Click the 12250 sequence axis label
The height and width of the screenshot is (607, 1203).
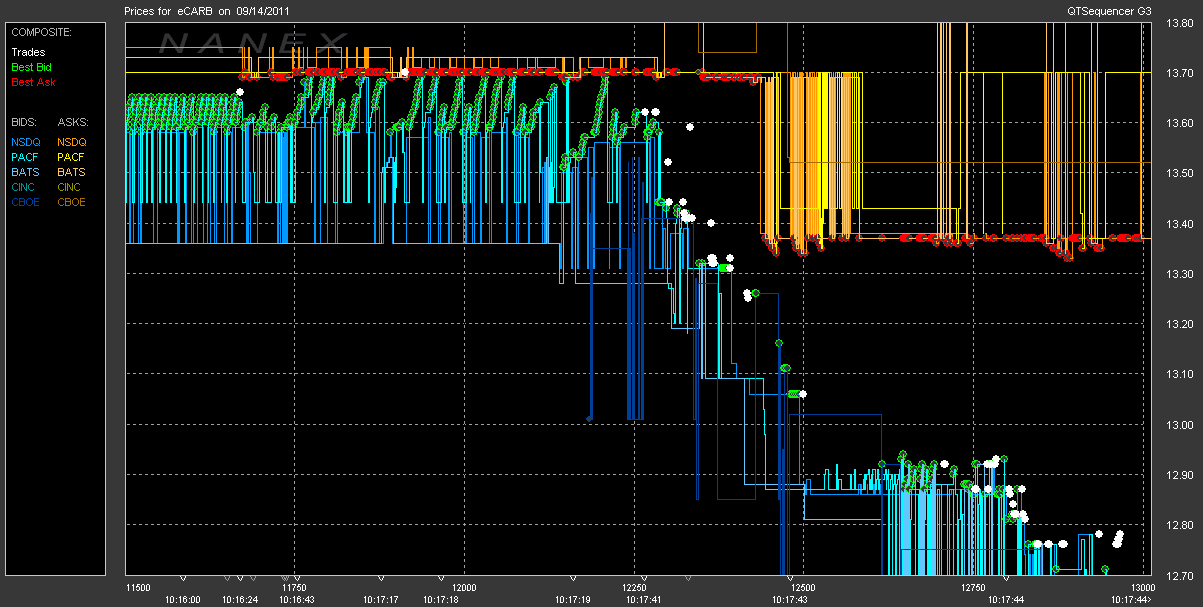636,587
